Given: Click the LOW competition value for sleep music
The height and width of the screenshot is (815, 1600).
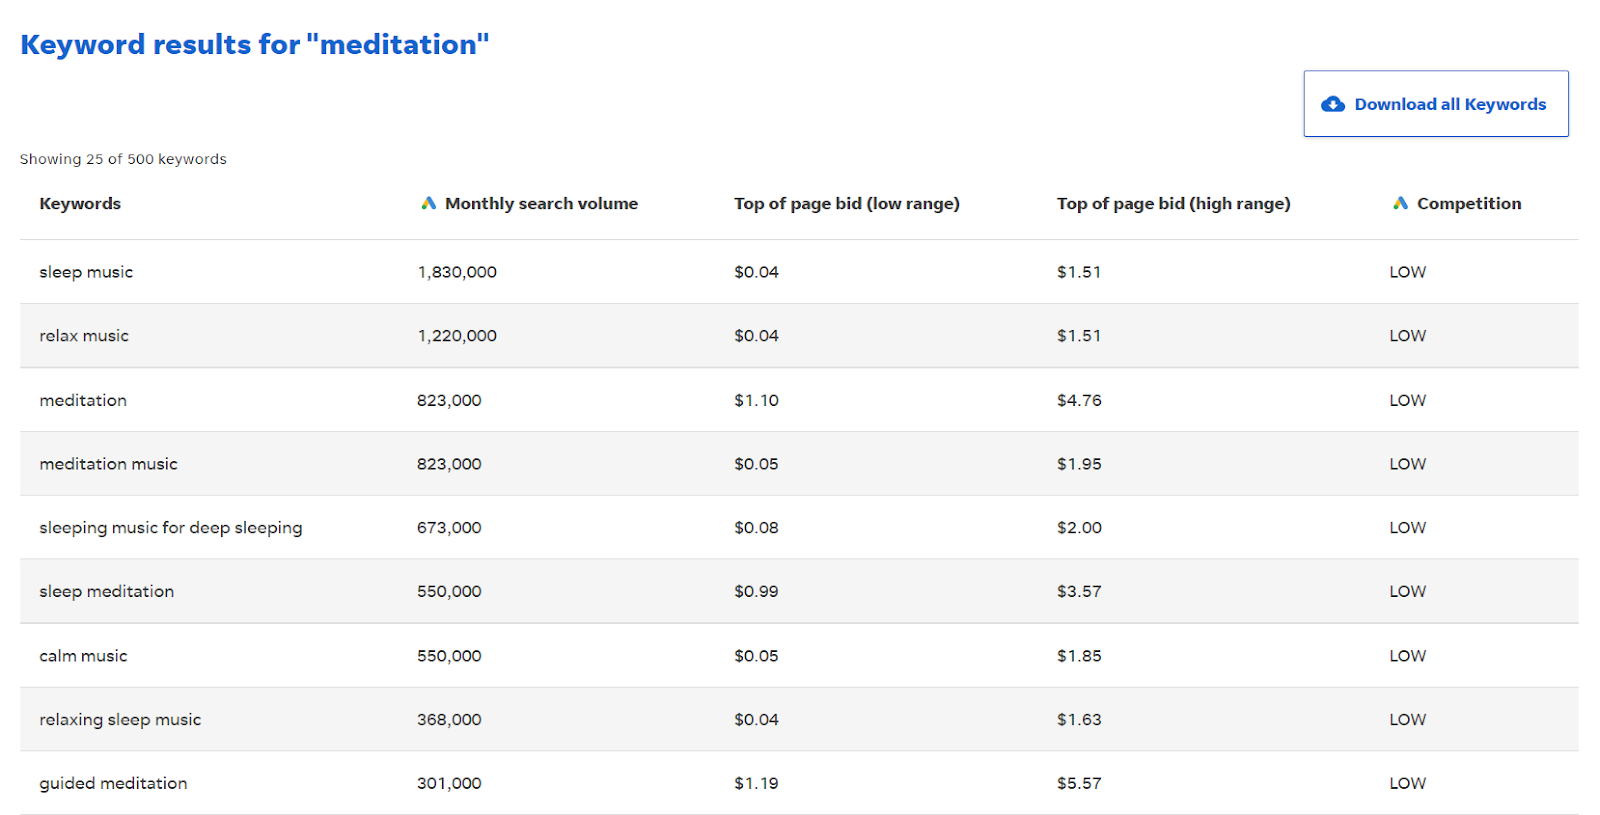Looking at the screenshot, I should pos(1407,272).
